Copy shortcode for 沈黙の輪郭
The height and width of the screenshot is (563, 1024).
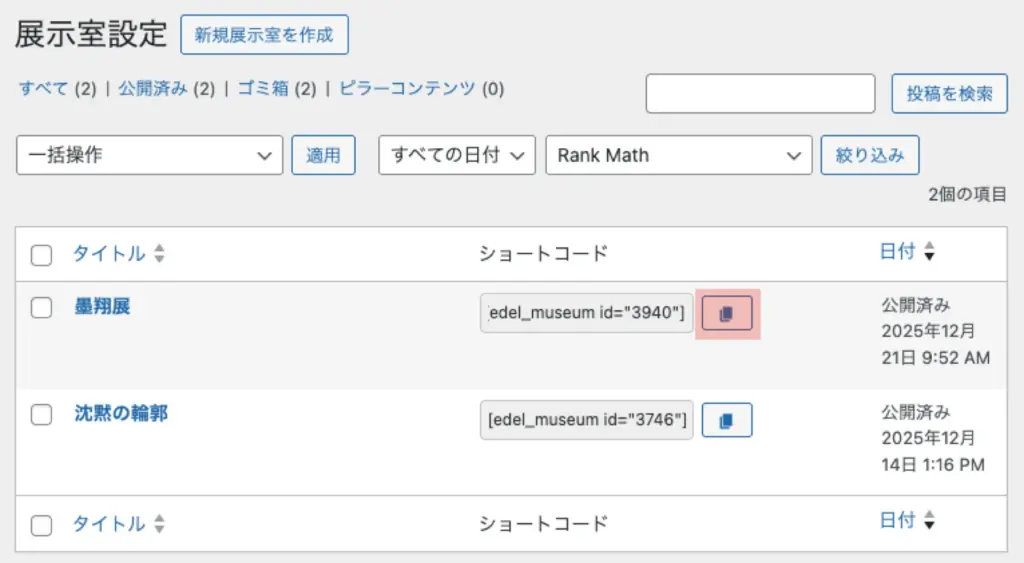(x=727, y=421)
